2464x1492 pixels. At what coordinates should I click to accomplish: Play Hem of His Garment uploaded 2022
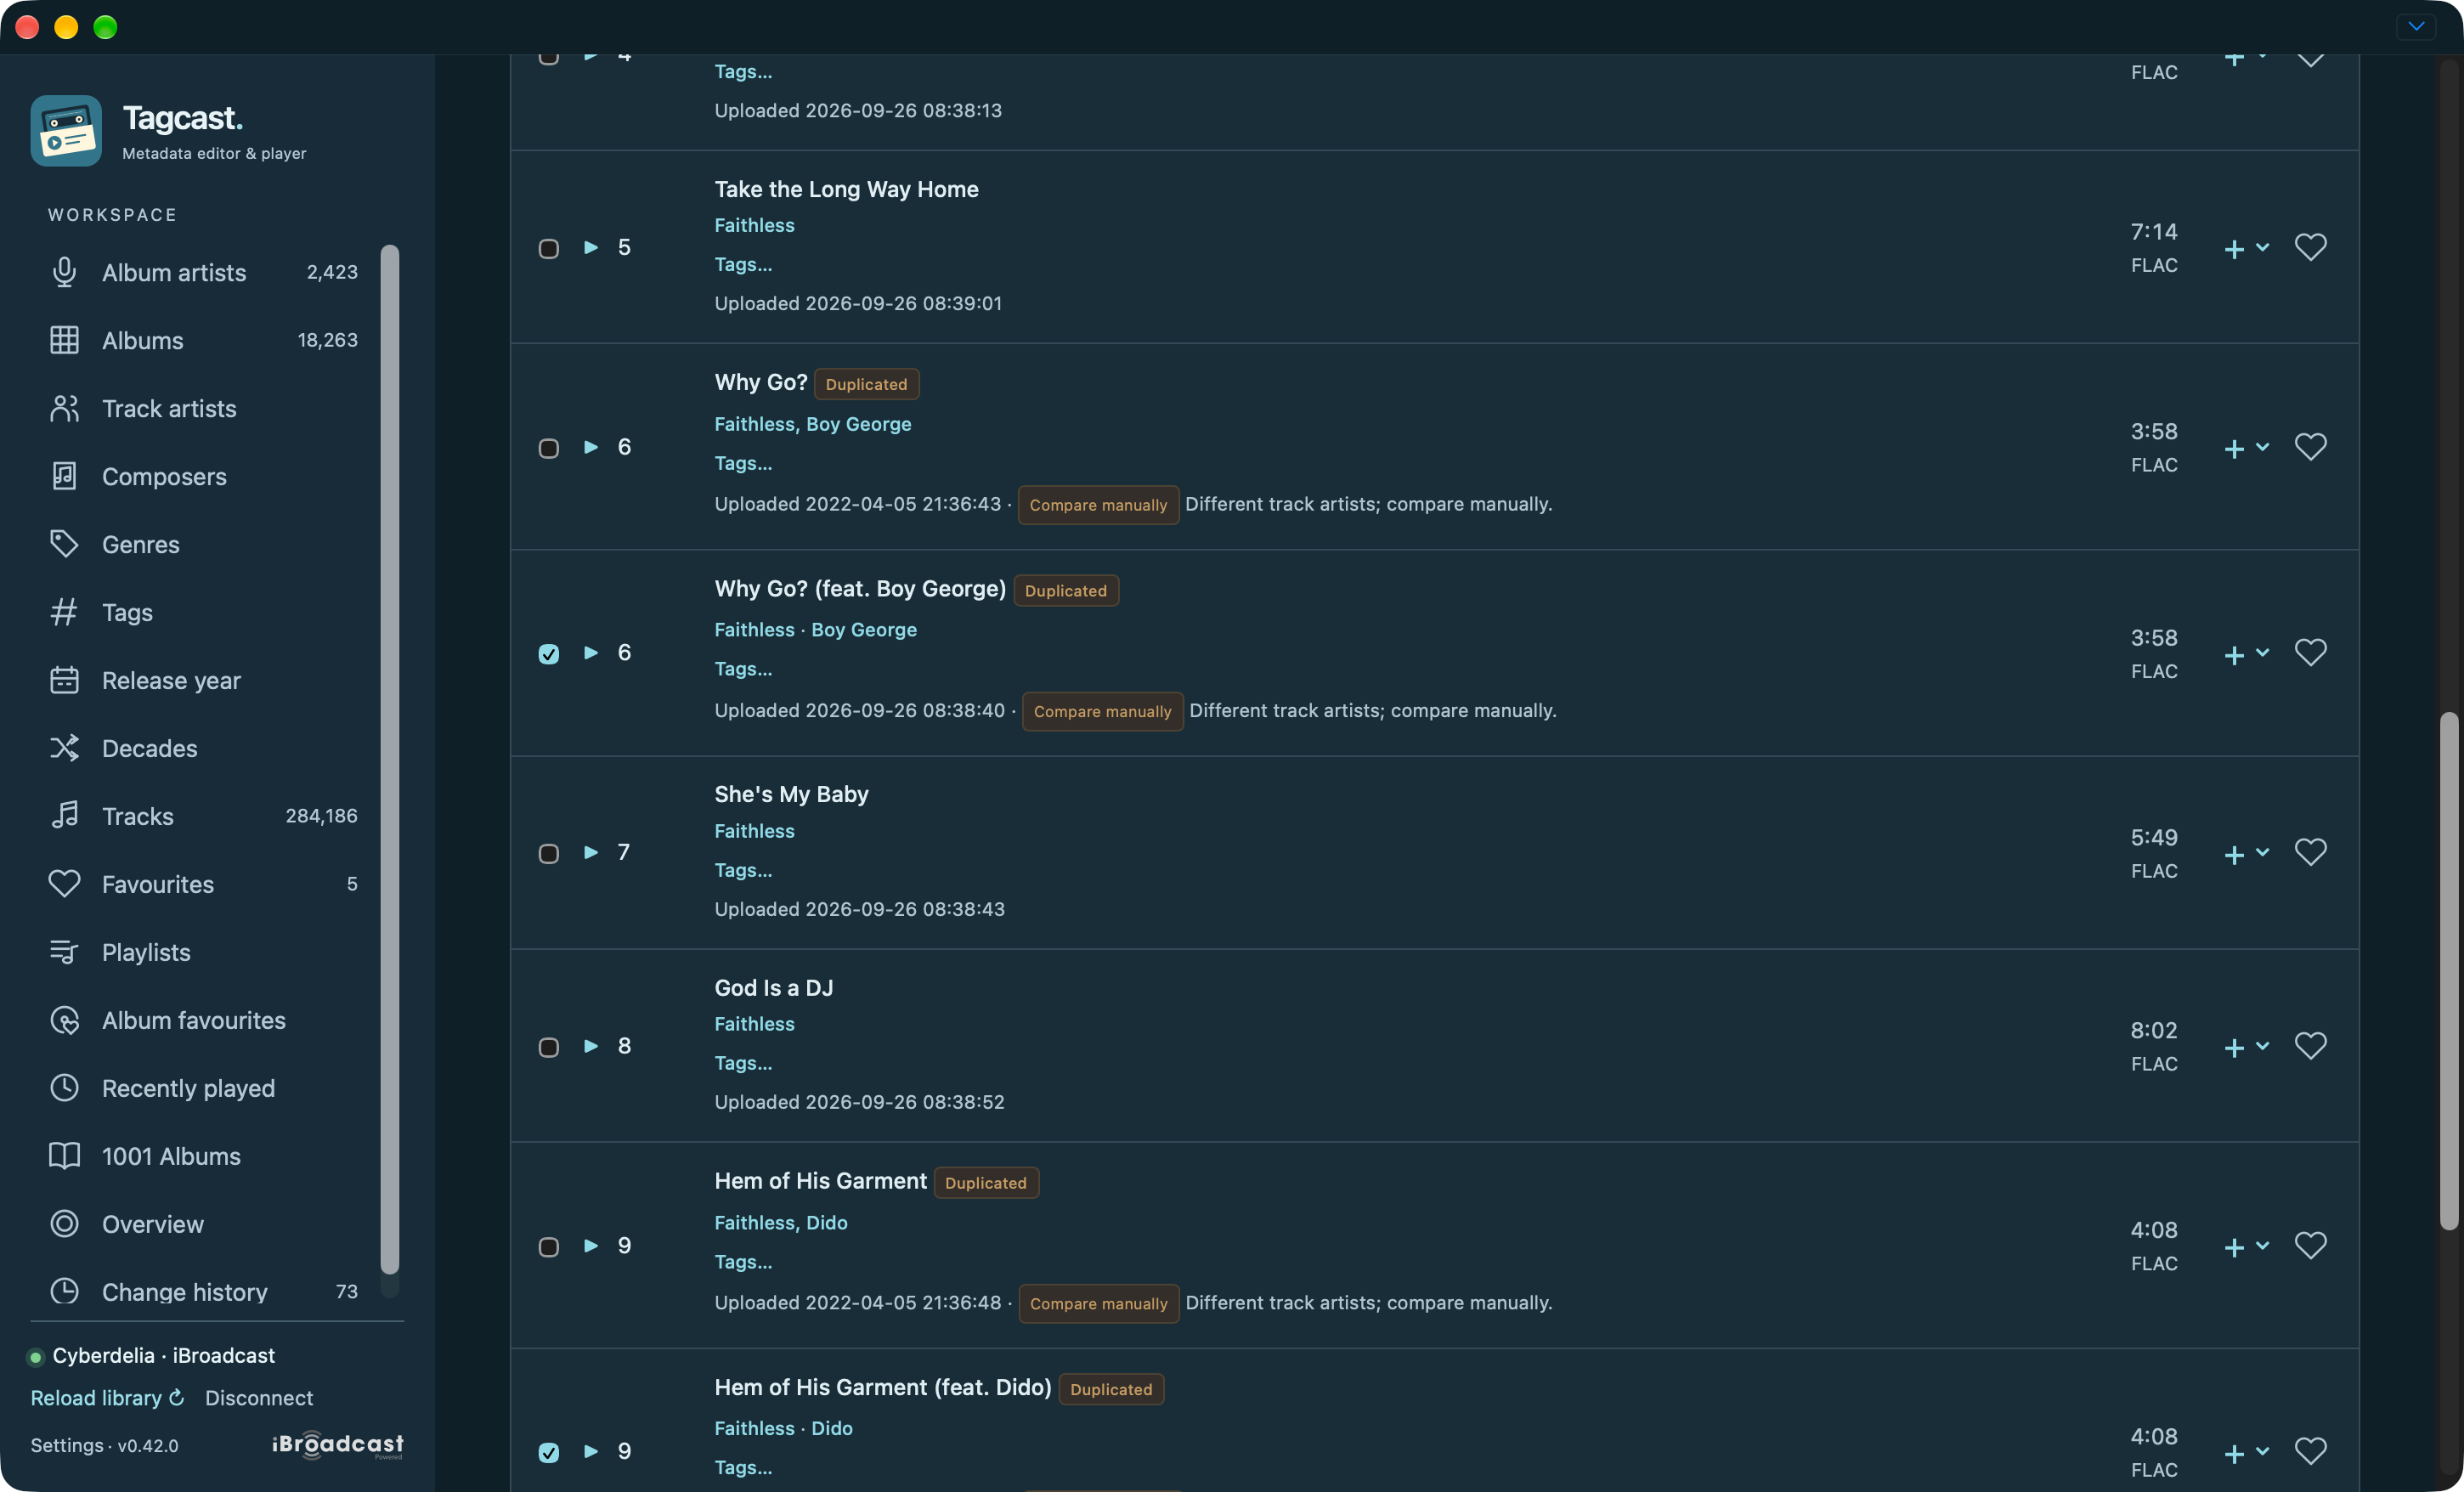(x=591, y=1246)
